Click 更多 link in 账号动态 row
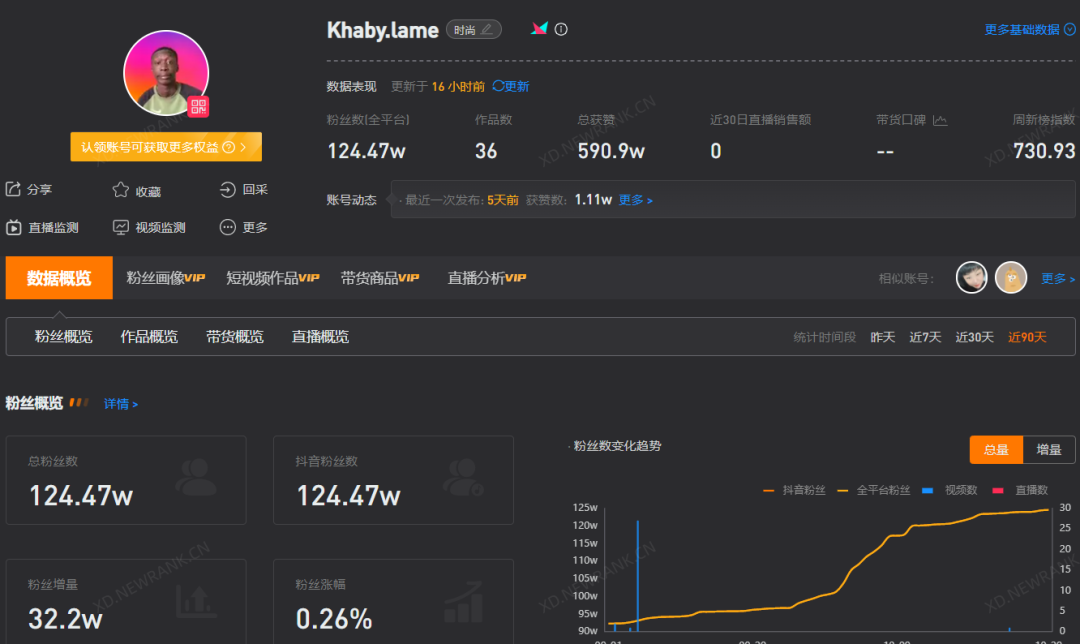 (x=635, y=200)
